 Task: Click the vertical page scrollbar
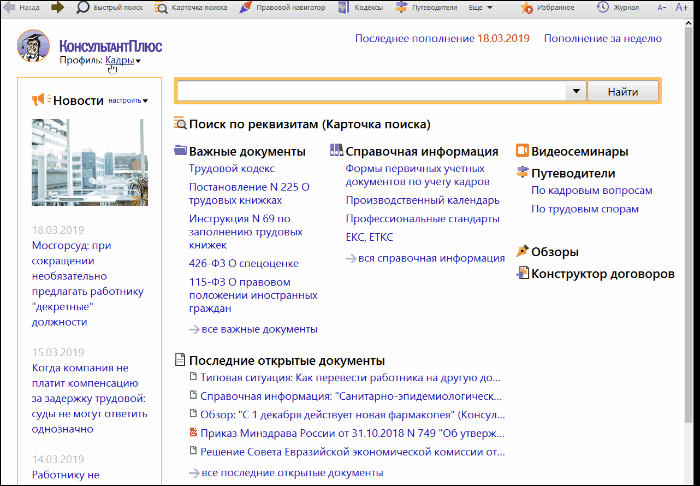pos(689,223)
